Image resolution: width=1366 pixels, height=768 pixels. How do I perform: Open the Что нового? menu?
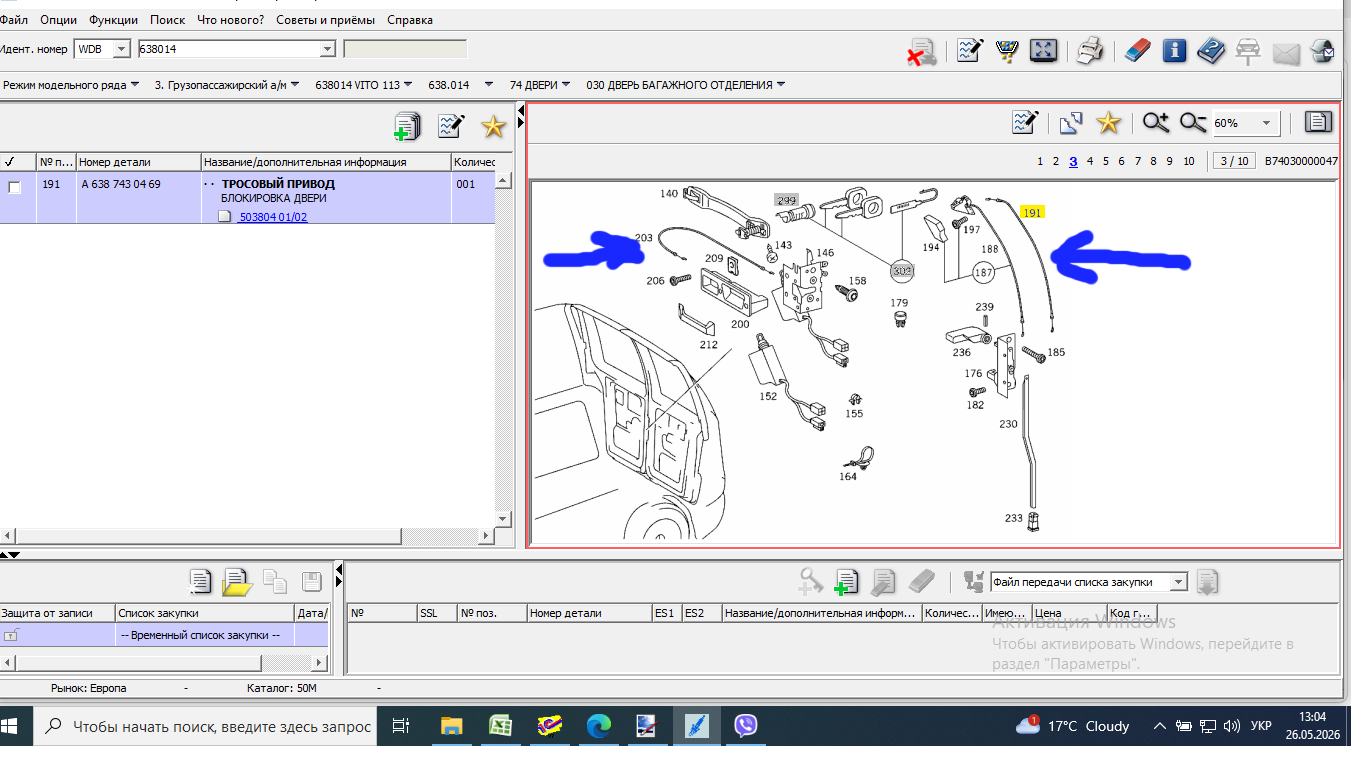pos(231,20)
